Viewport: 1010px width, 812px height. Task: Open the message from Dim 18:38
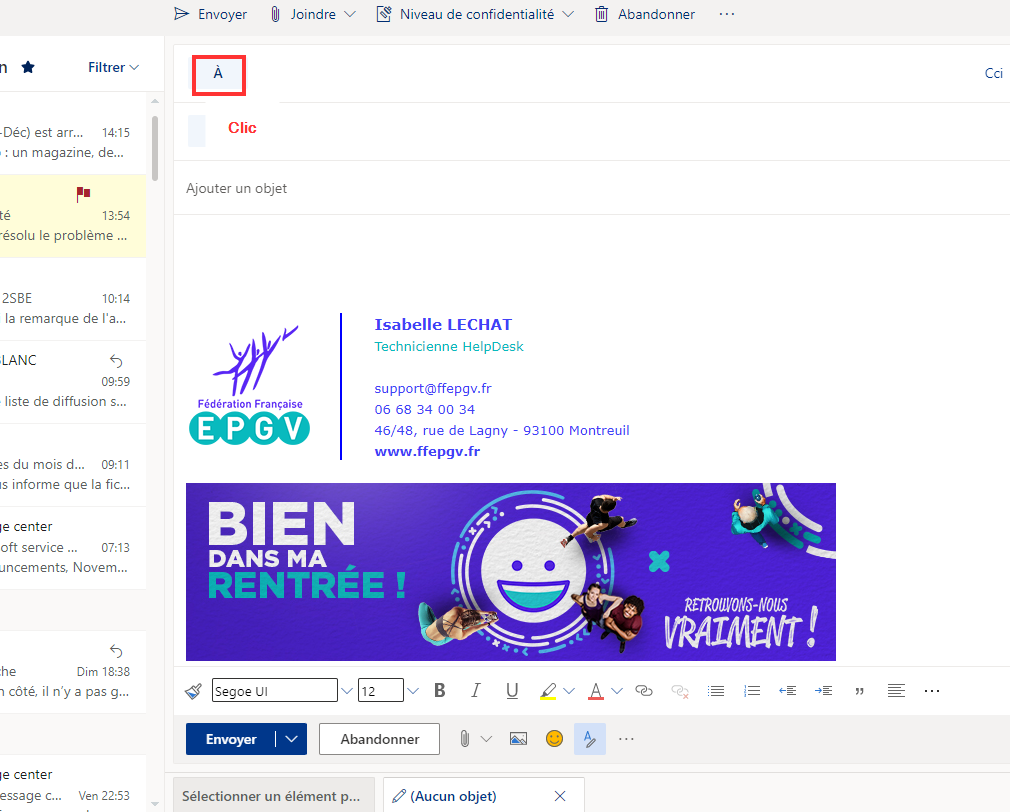(73, 672)
